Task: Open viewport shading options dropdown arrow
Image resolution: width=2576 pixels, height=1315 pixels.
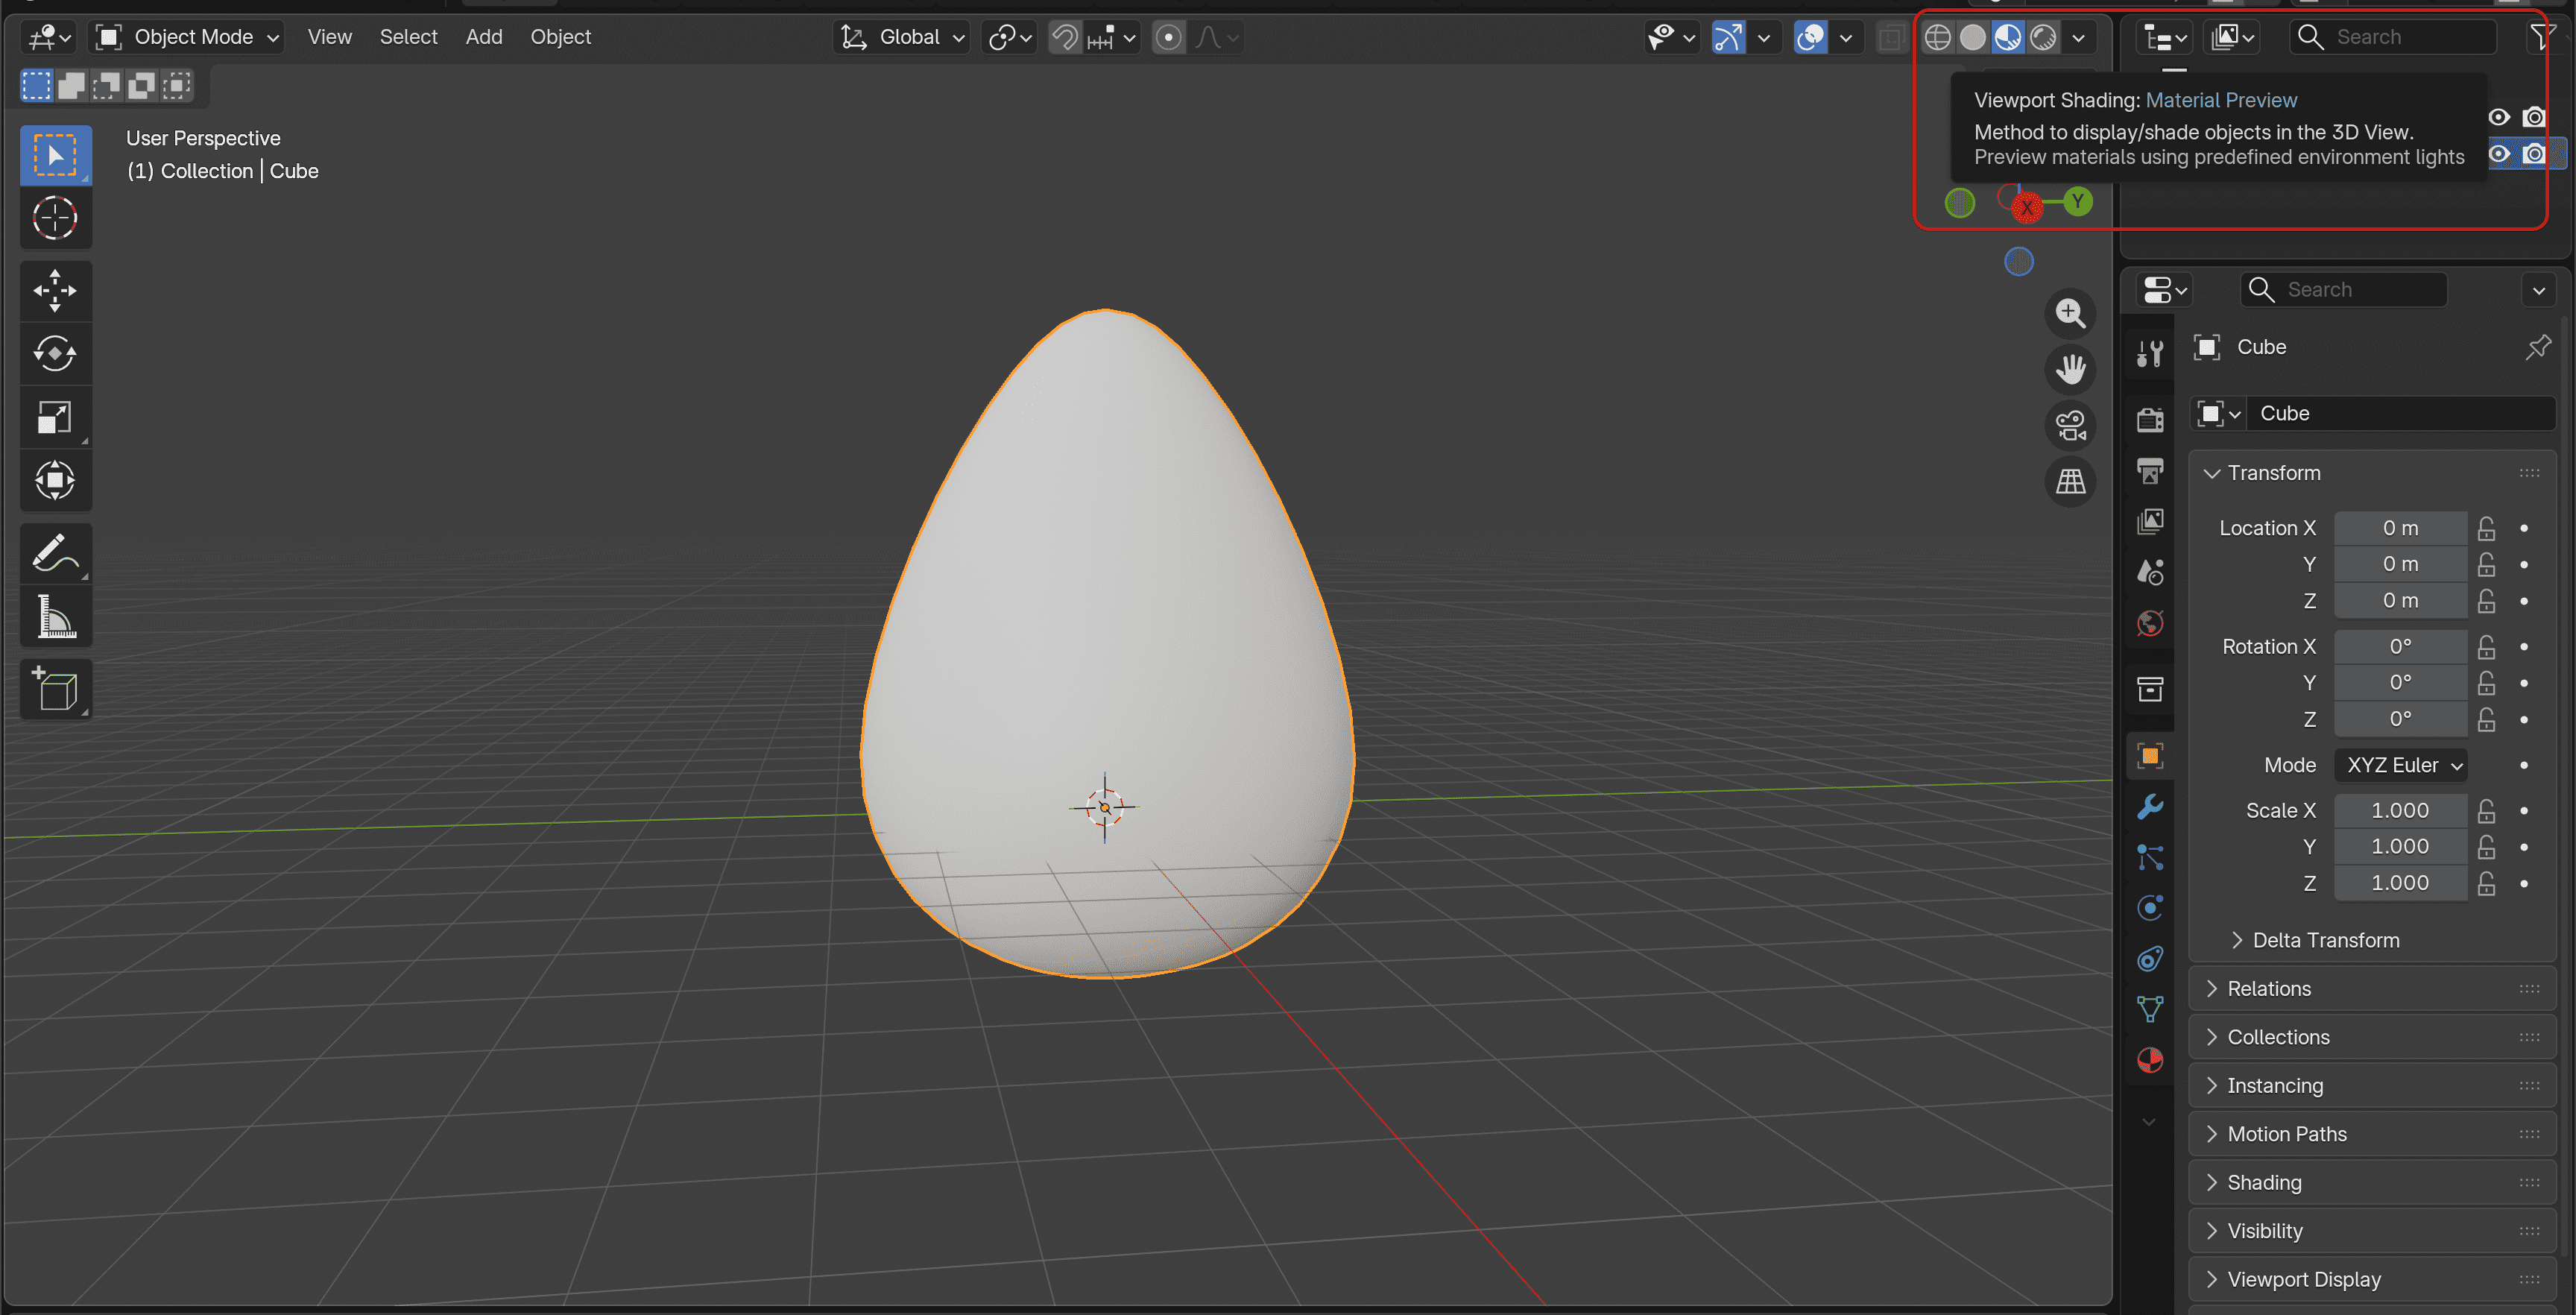Action: (2079, 38)
